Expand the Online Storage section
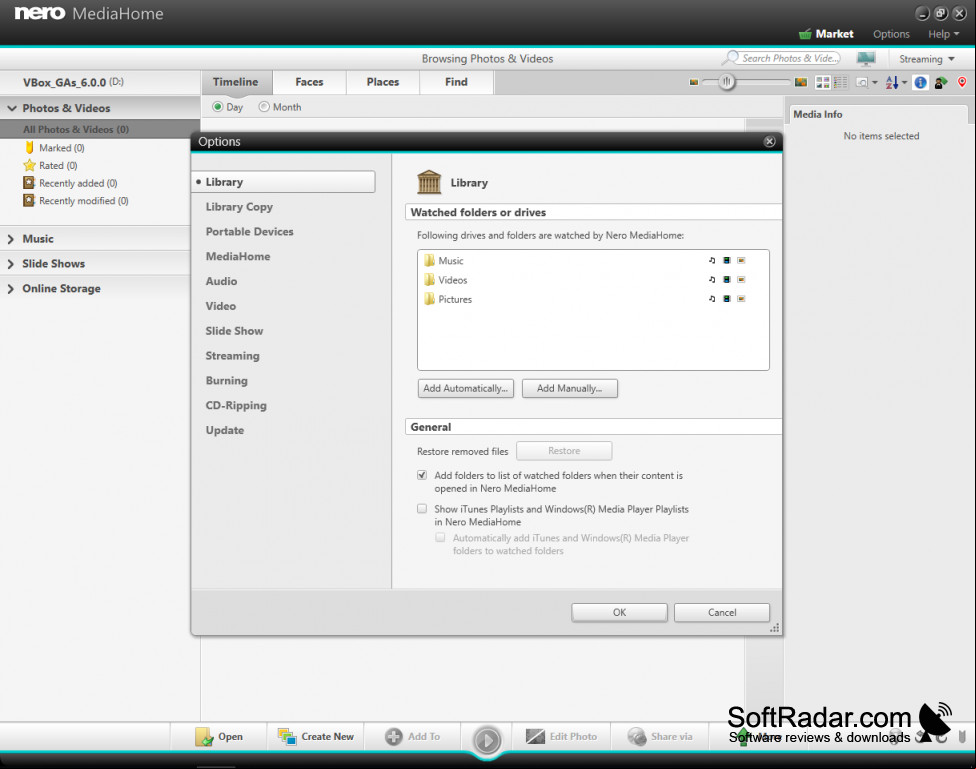Screen dimensions: 976x769 [11, 289]
